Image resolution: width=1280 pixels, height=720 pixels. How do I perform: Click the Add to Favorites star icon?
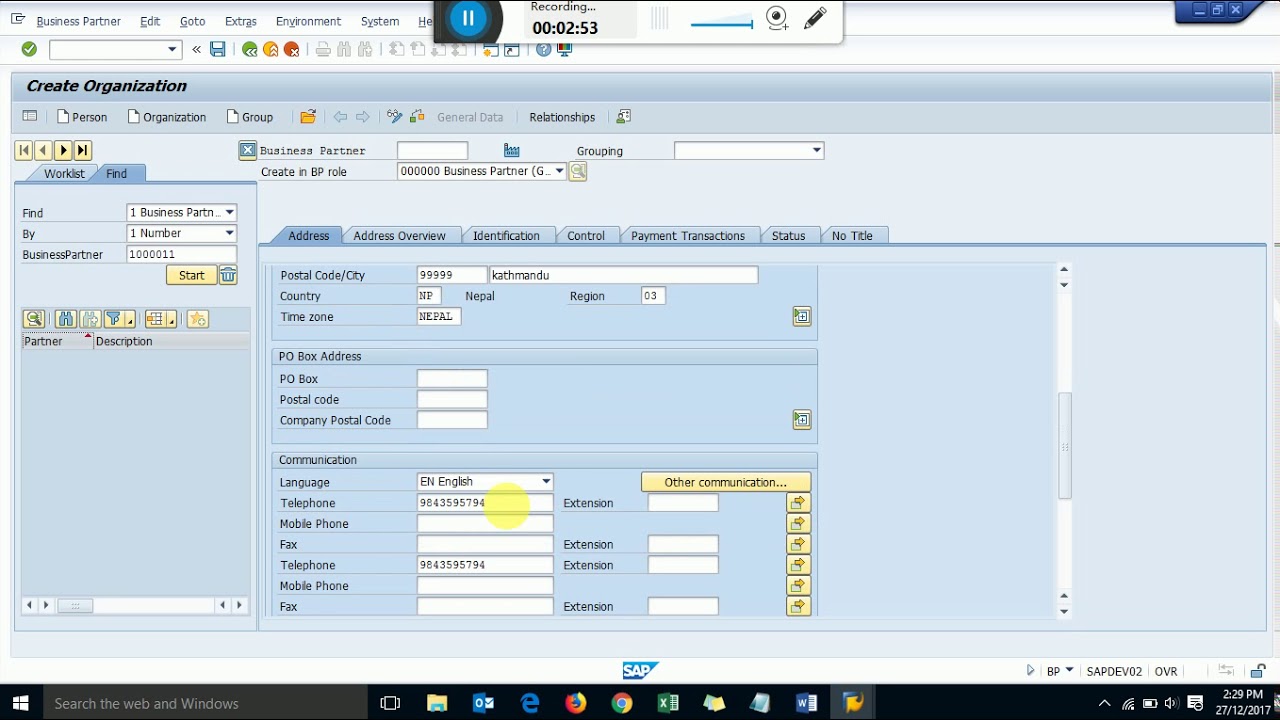point(197,319)
